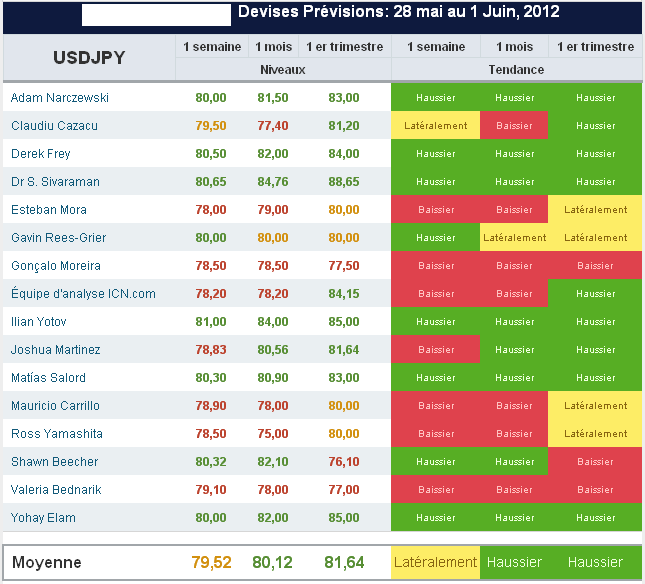Select Adam Narczewski's value 81,50
Image resolution: width=645 pixels, height=584 pixels.
(x=273, y=98)
